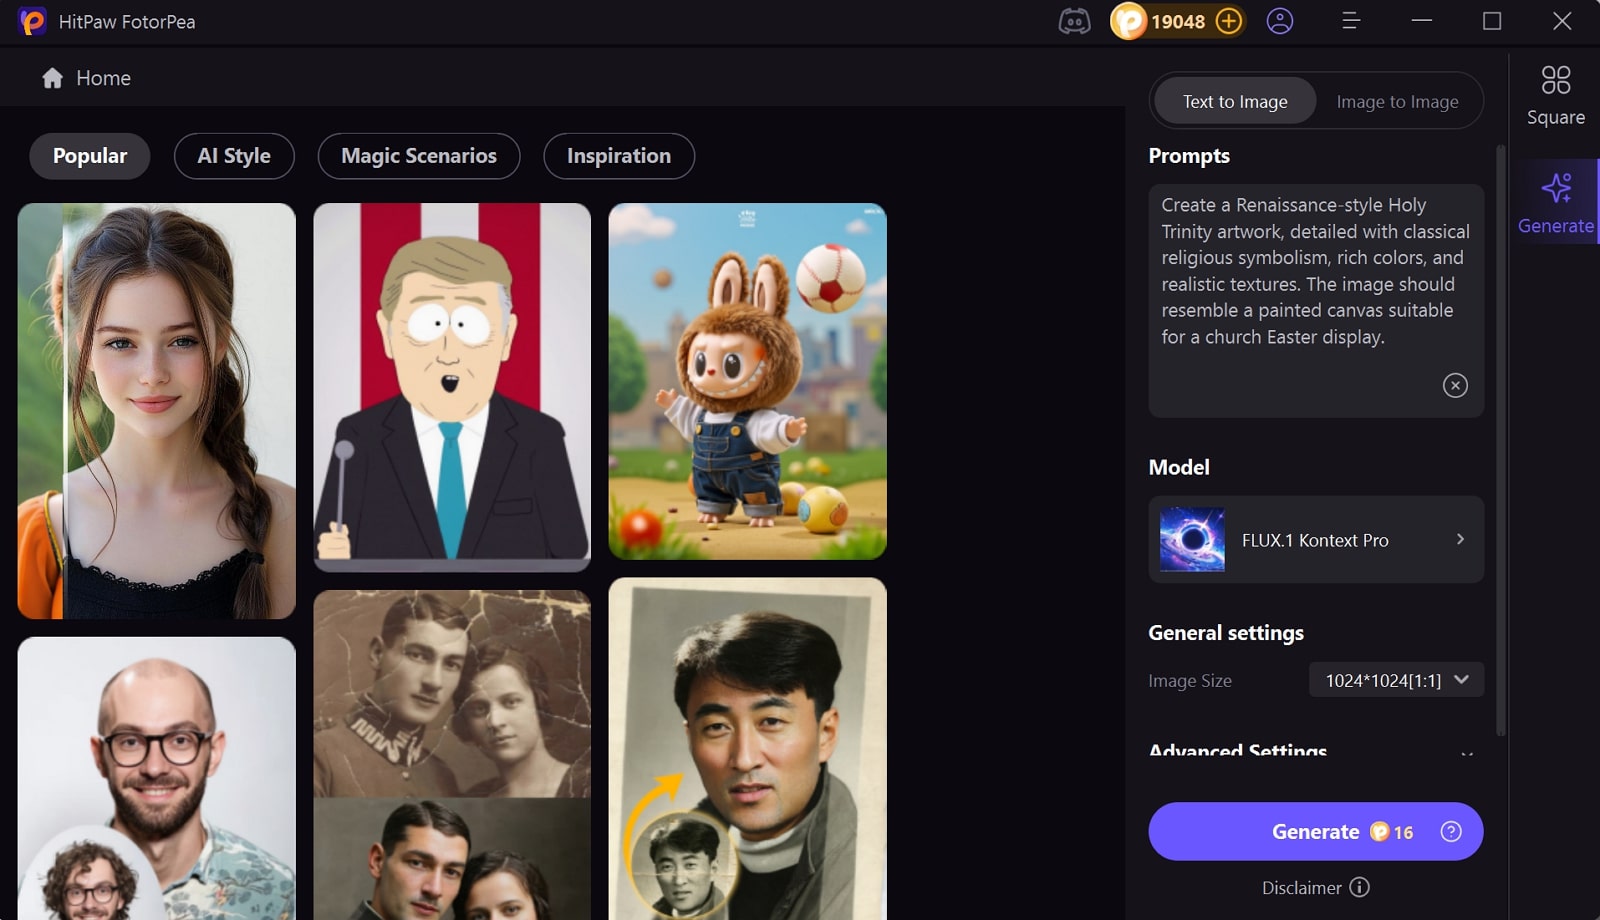This screenshot has height=920, width=1600.
Task: Open model selector chevron for FLUX.1 Kontext Pro
Action: (x=1460, y=539)
